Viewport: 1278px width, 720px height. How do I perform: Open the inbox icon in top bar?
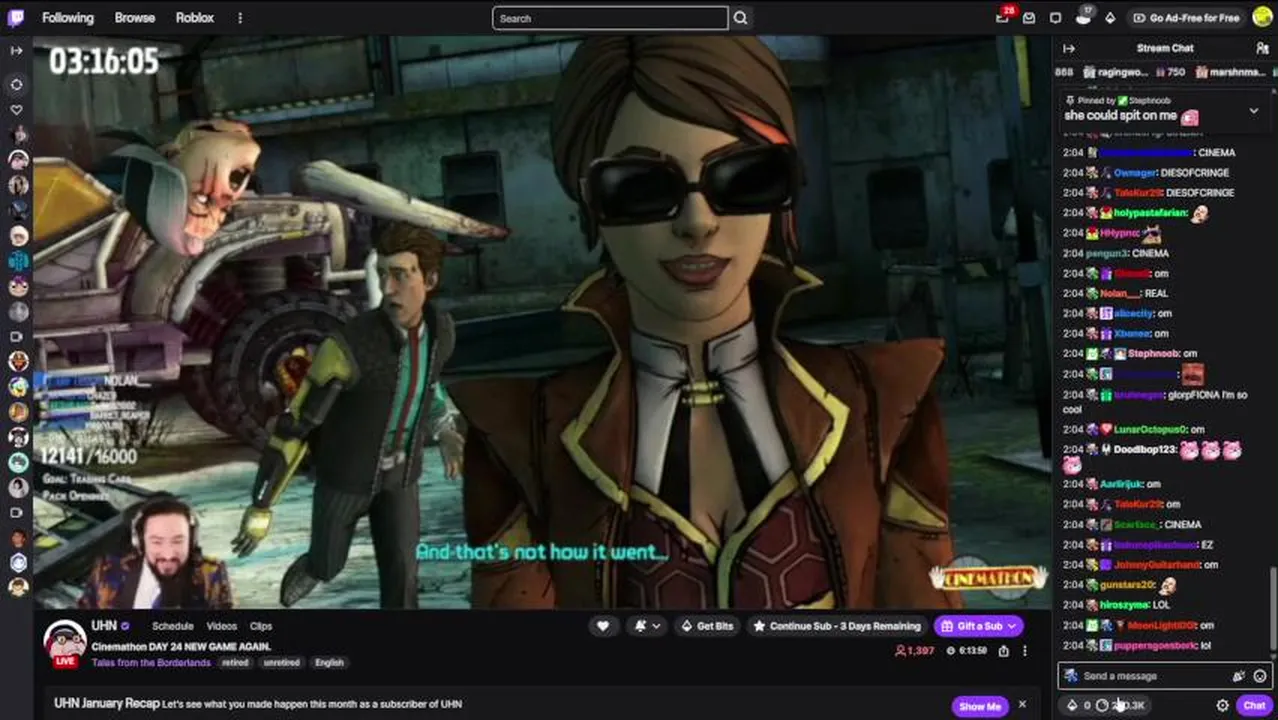click(x=1029, y=18)
